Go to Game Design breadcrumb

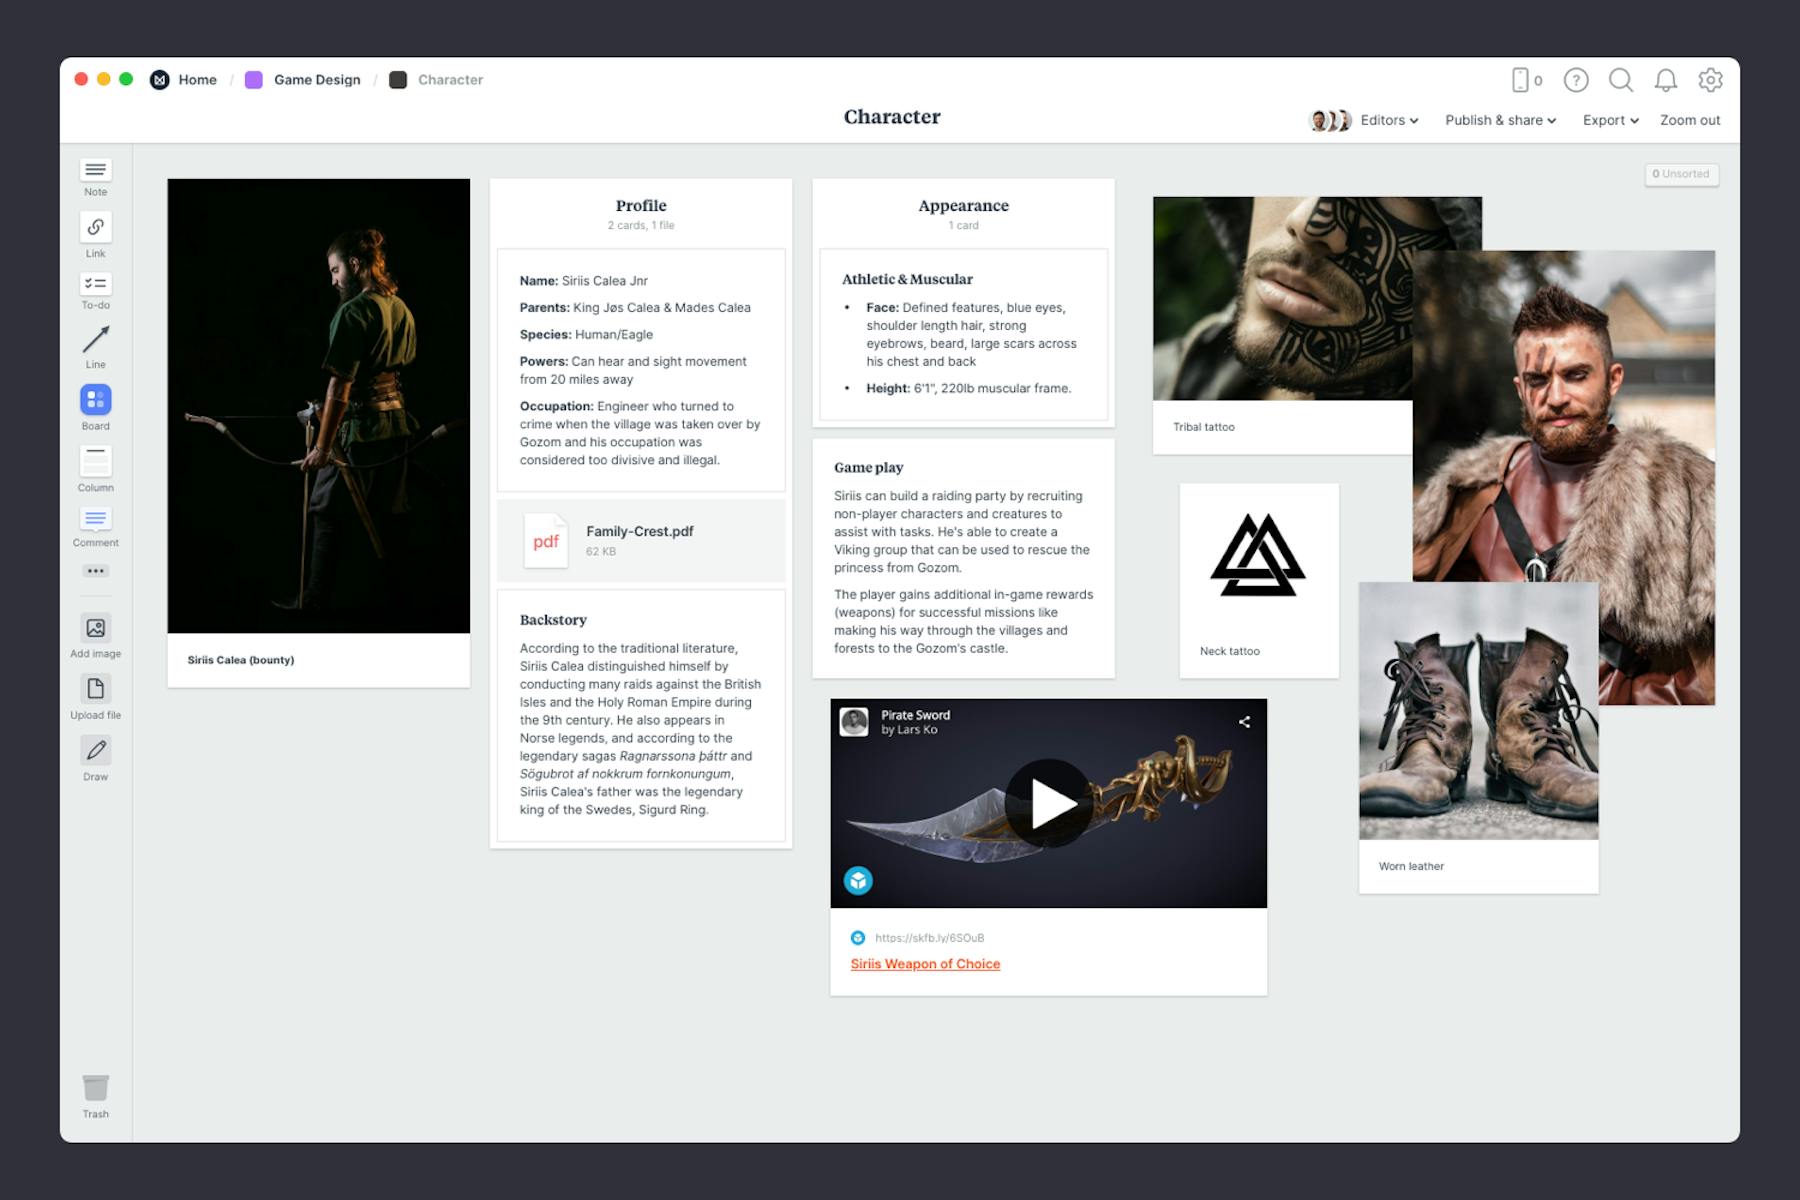click(x=316, y=80)
